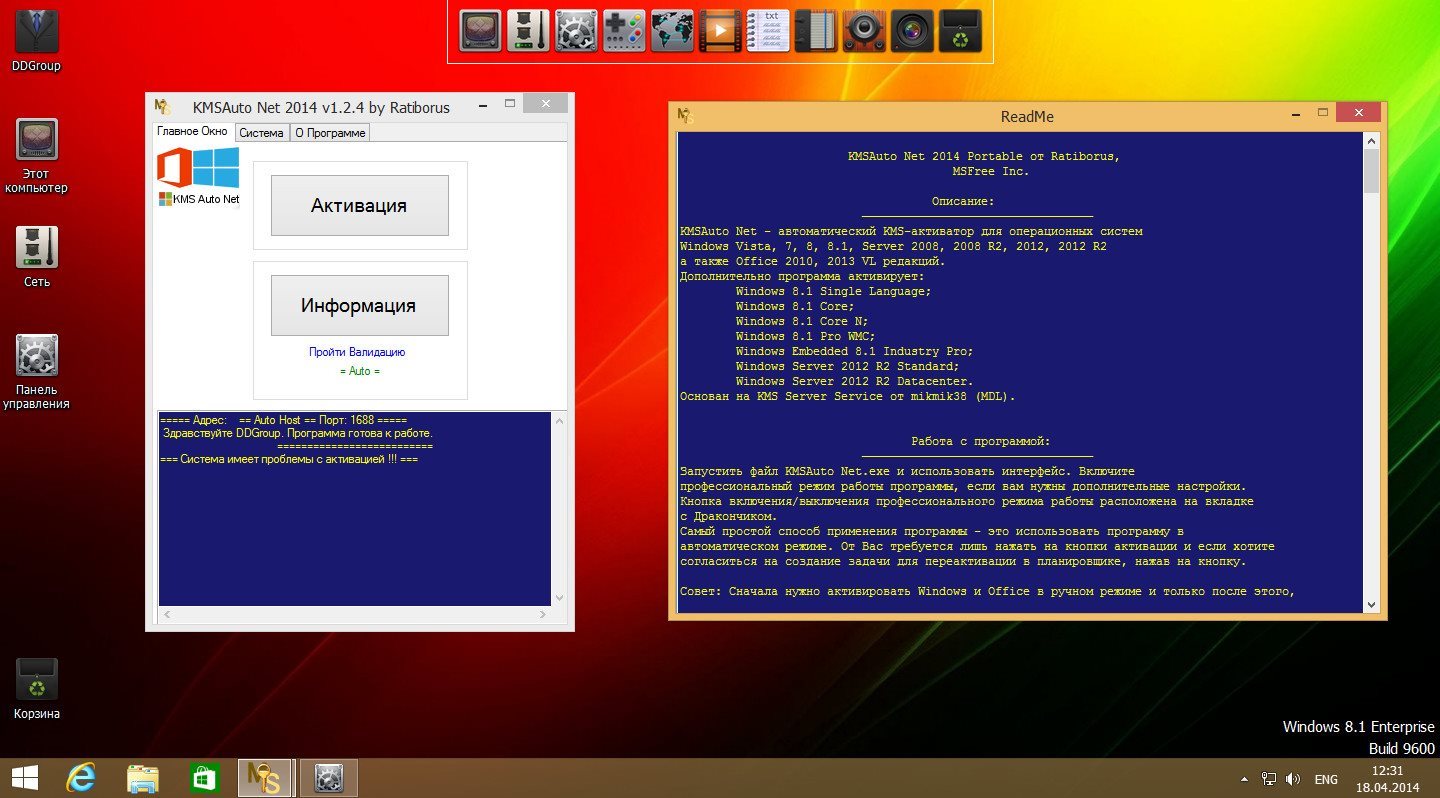1440x798 pixels.
Task: Click the ReadMe scrollbar down arrow
Action: (x=1371, y=605)
